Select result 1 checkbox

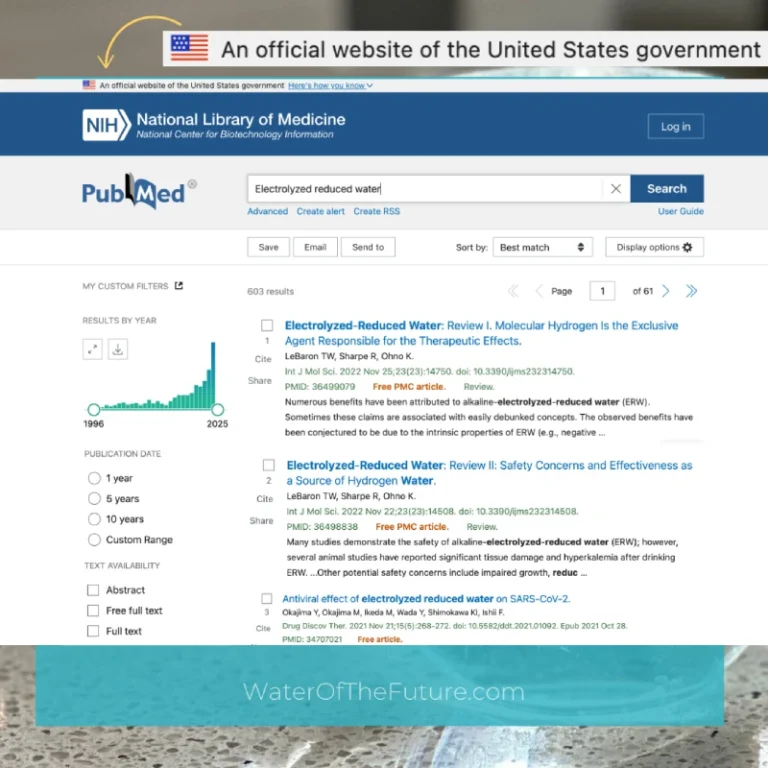pyautogui.click(x=267, y=325)
